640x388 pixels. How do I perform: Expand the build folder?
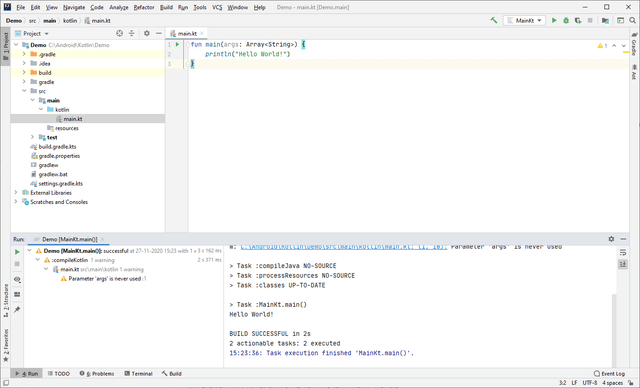coord(24,73)
